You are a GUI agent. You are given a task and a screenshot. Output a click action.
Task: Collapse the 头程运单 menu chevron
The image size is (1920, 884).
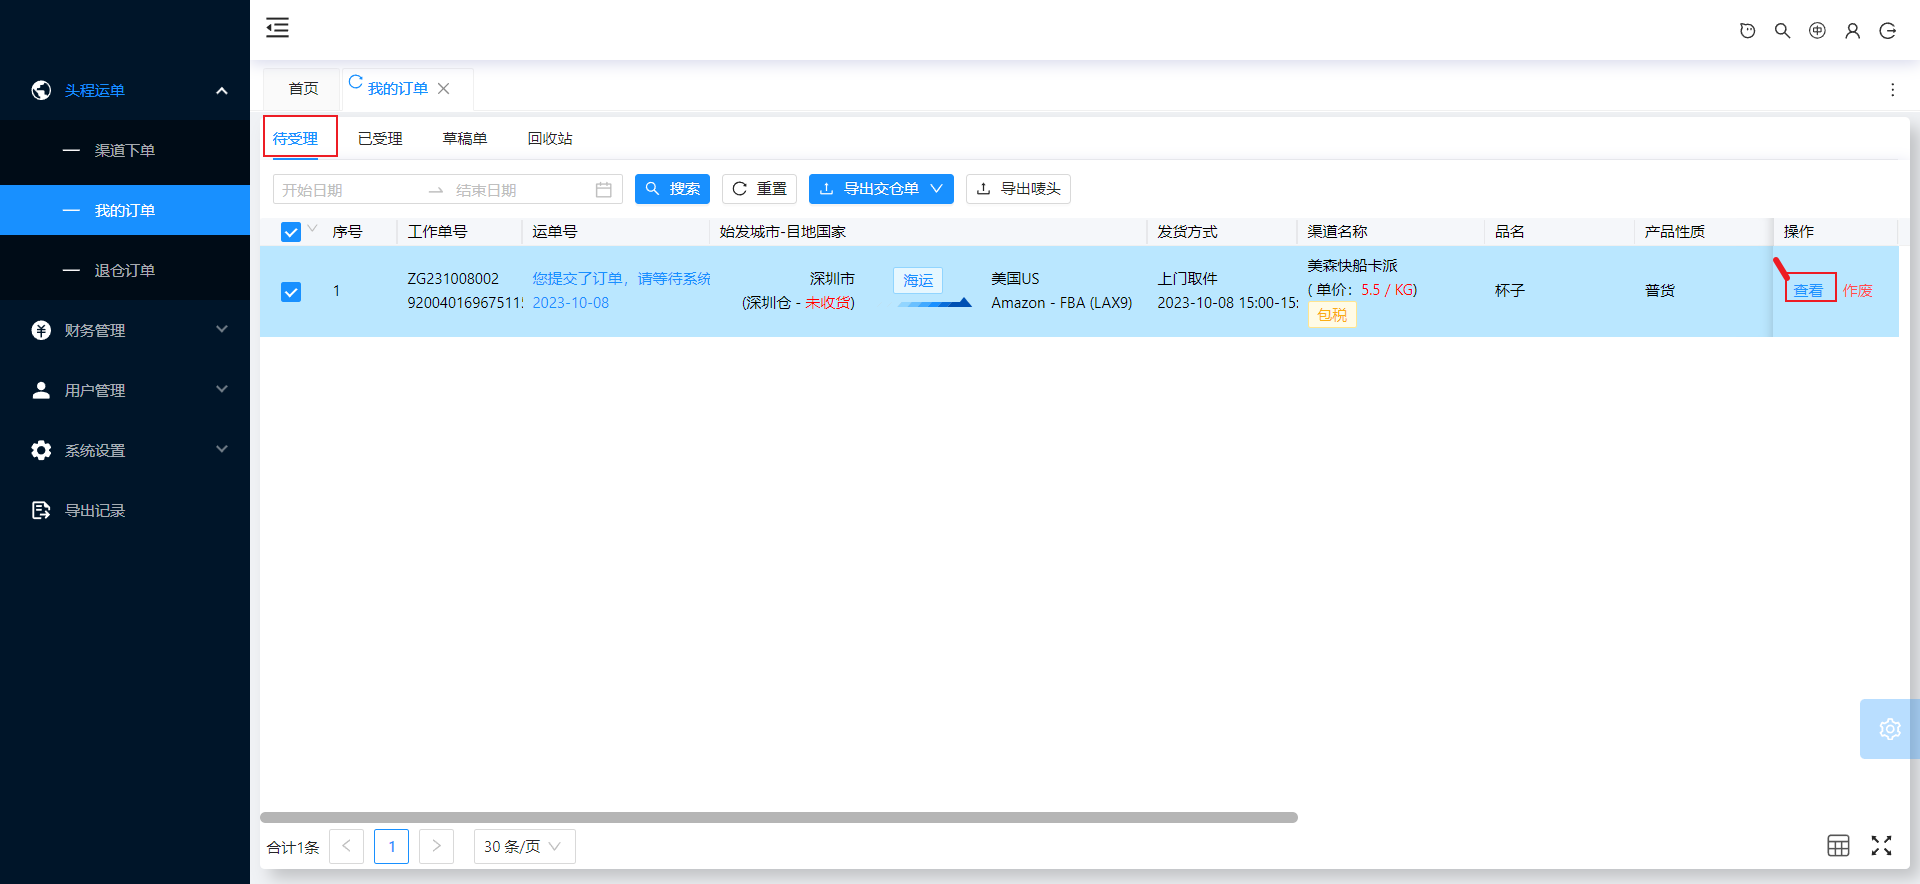click(x=222, y=91)
